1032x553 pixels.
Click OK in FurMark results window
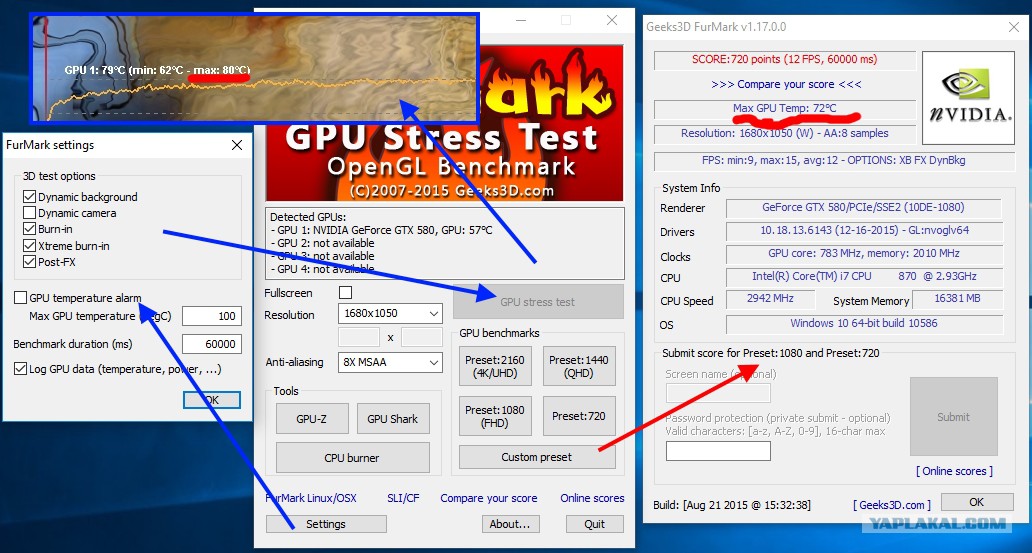click(x=977, y=502)
